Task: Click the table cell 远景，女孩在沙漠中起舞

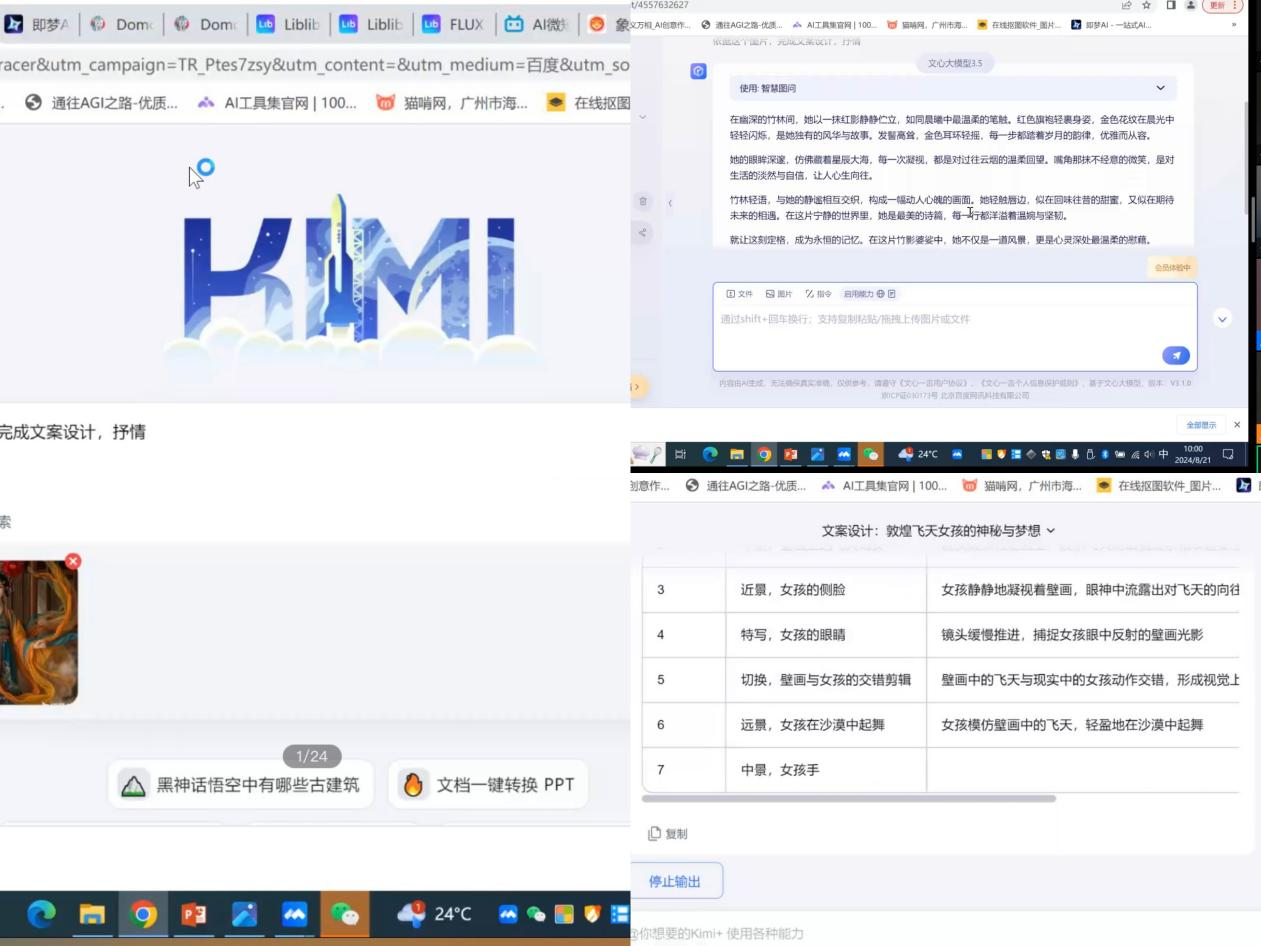Action: click(x=826, y=725)
